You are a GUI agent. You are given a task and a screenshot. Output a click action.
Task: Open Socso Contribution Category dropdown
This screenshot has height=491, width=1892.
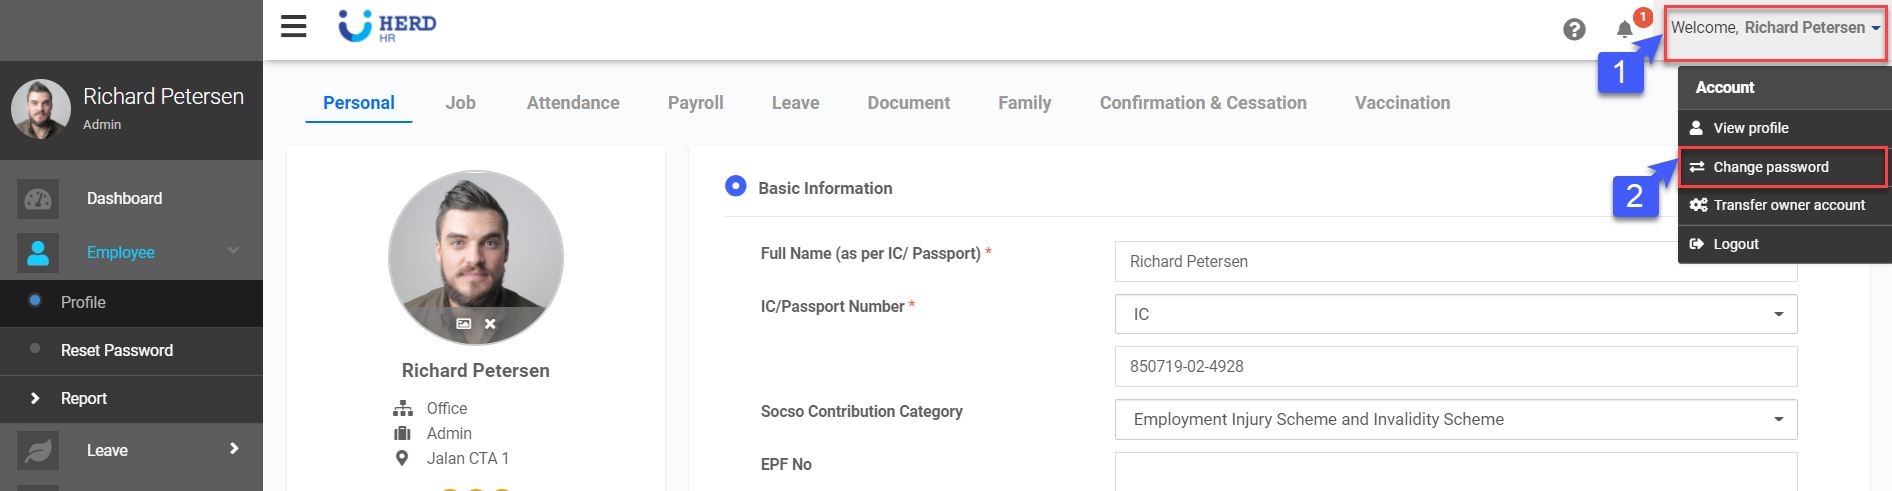[x=1455, y=419]
